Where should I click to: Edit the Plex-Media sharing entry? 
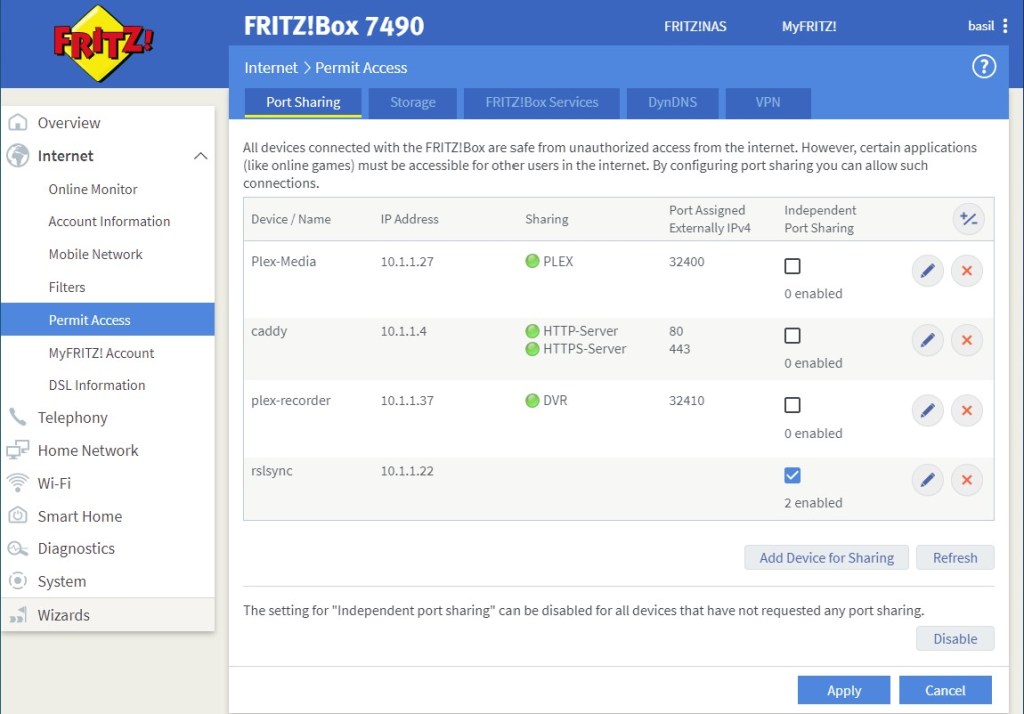(927, 270)
